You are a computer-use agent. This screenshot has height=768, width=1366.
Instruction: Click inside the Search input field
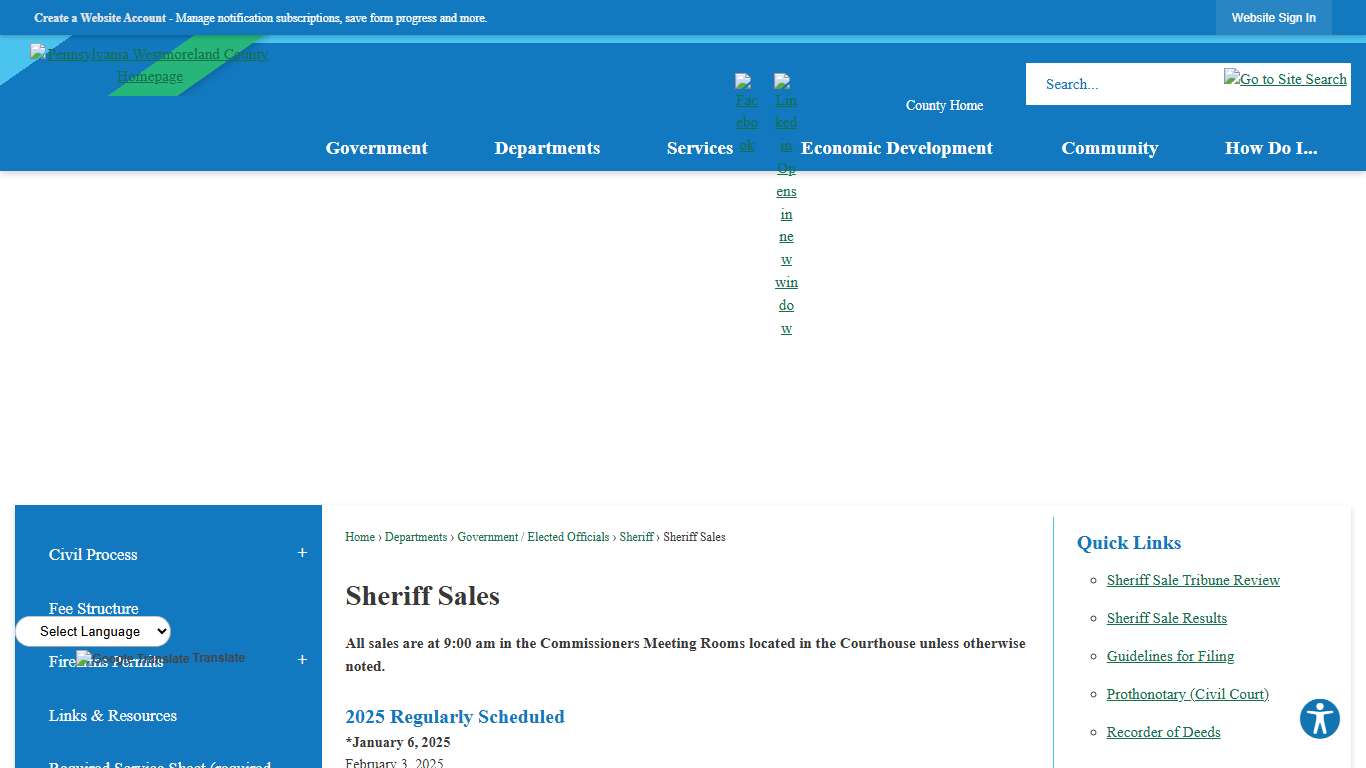pyautogui.click(x=1120, y=84)
